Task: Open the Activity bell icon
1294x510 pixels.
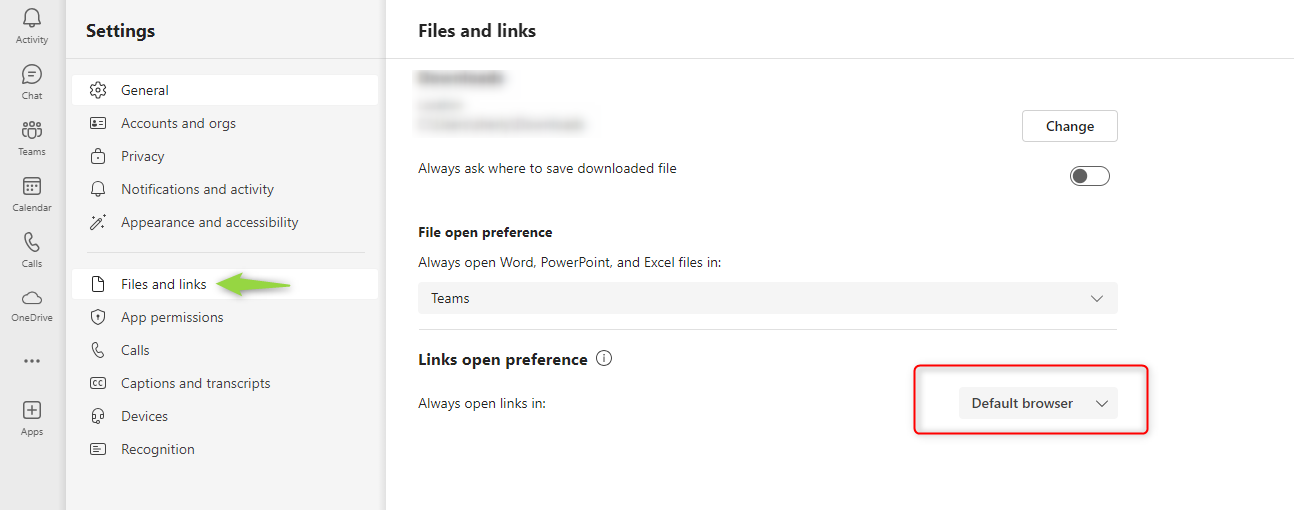Action: point(32,19)
